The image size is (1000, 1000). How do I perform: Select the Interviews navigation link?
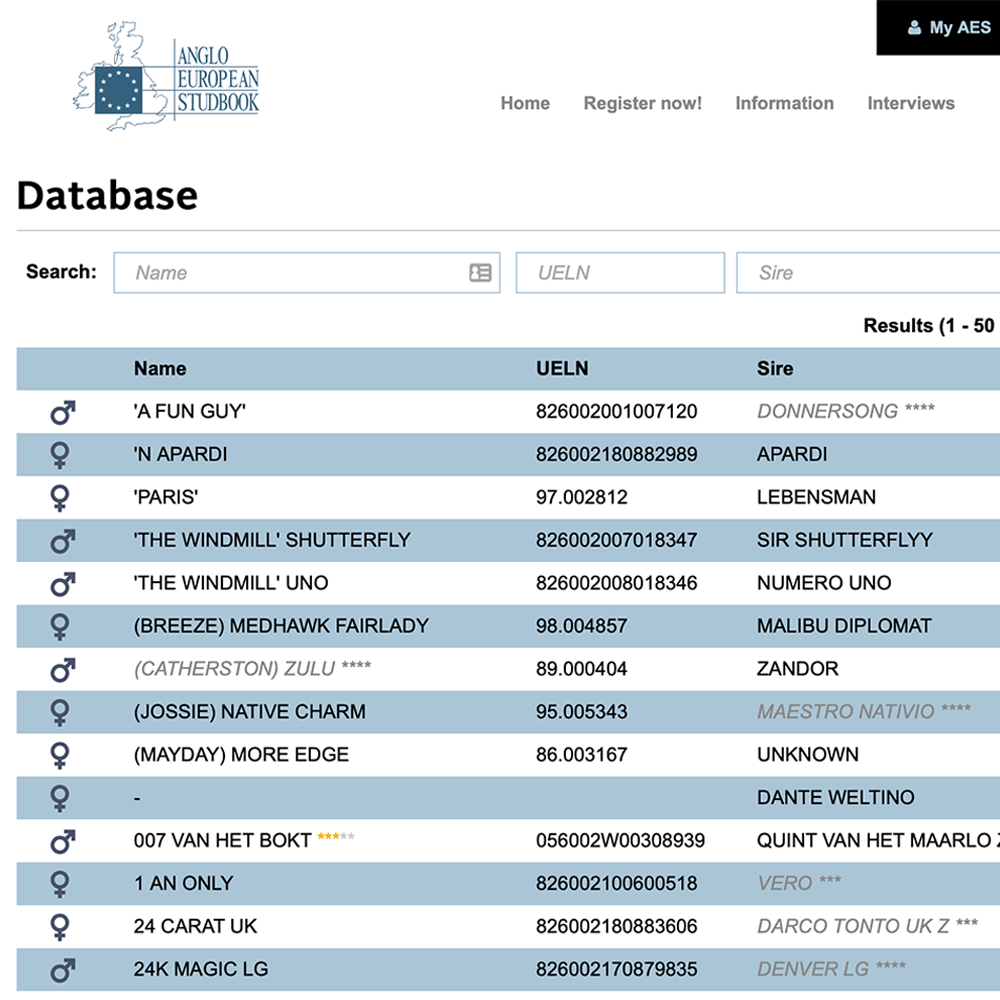(x=910, y=103)
